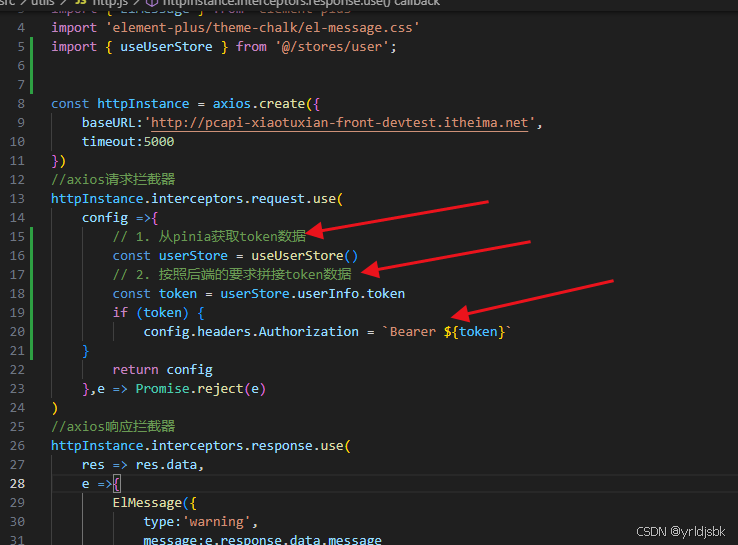Click the //axios响应拦截器 comment
The width and height of the screenshot is (738, 545).
(113, 426)
